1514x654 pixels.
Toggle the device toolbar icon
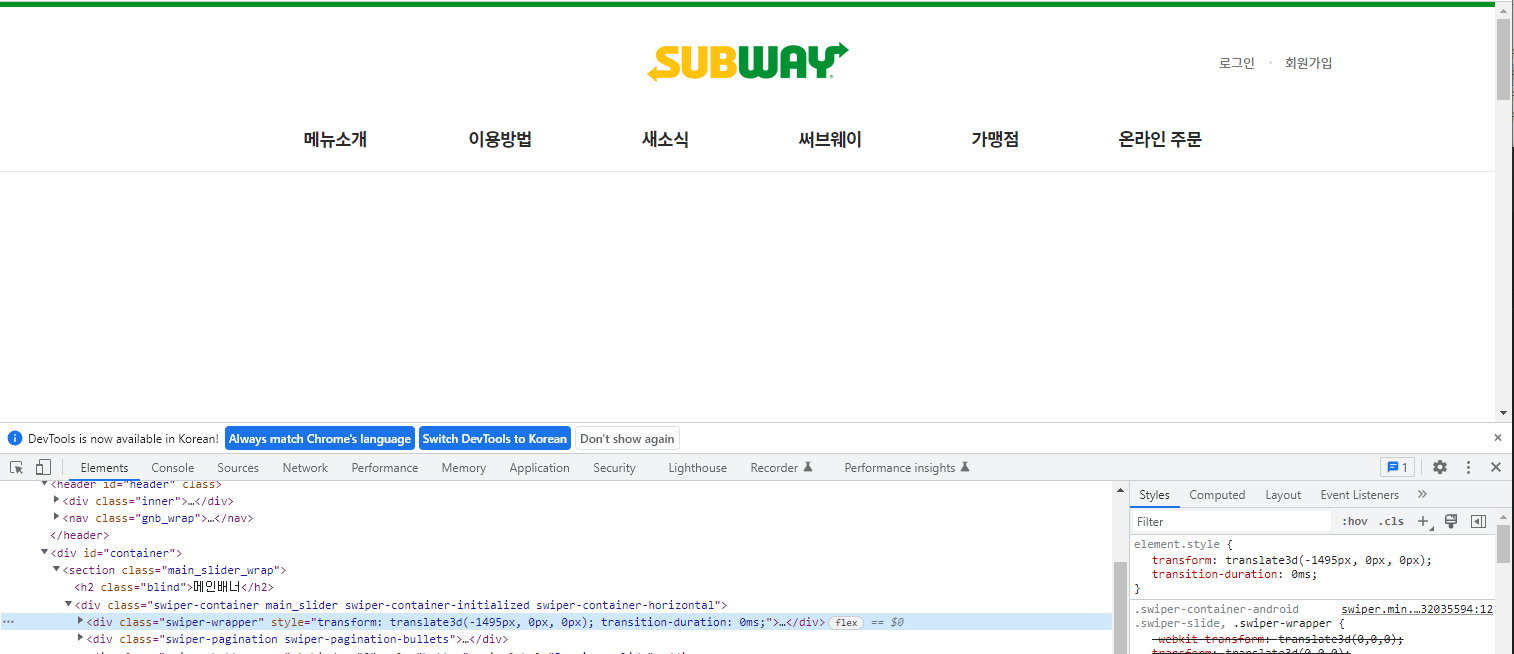click(43, 467)
